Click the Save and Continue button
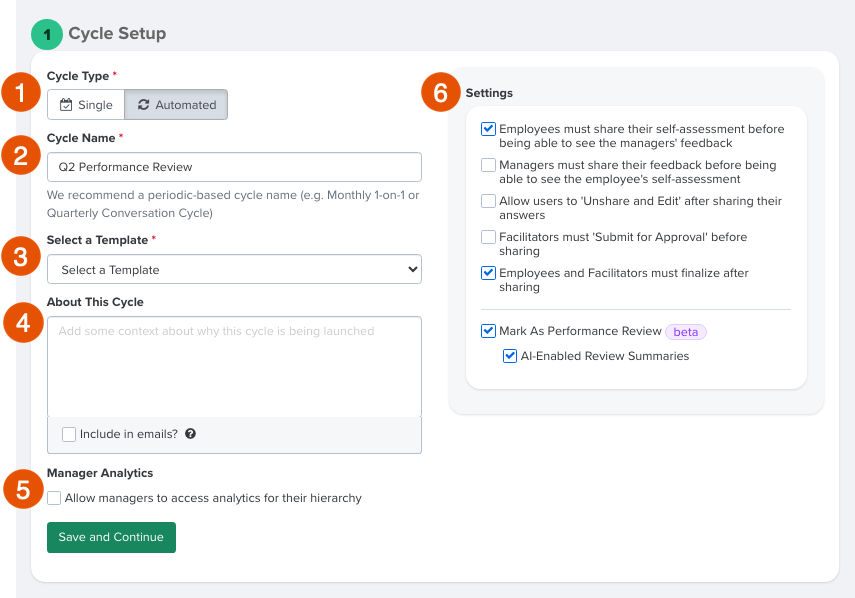The height and width of the screenshot is (598, 855). pos(111,537)
